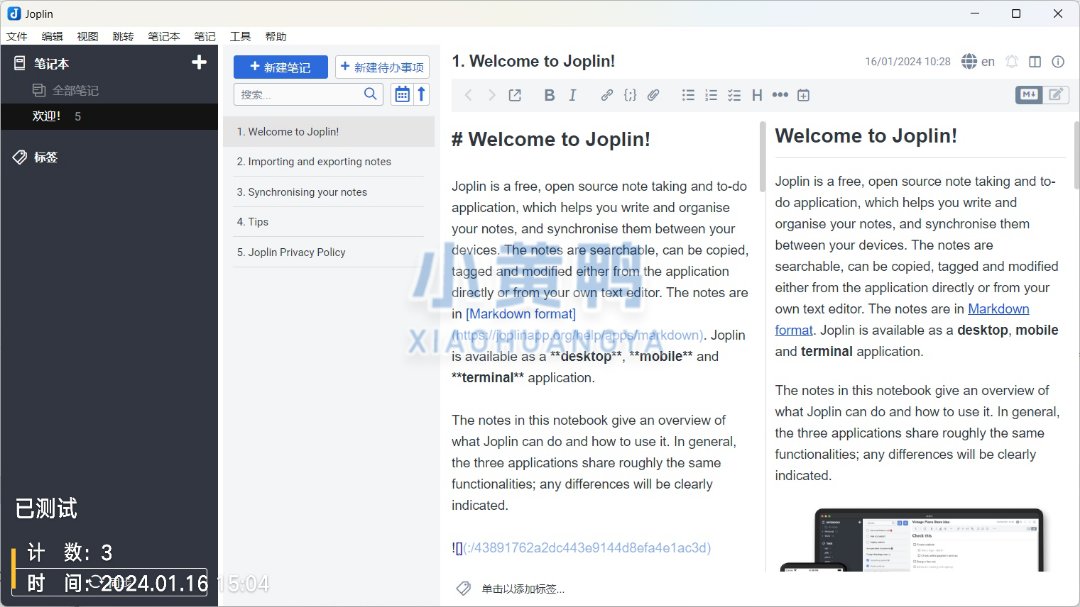Insert the current date and time icon
The image size is (1080, 607).
(803, 95)
